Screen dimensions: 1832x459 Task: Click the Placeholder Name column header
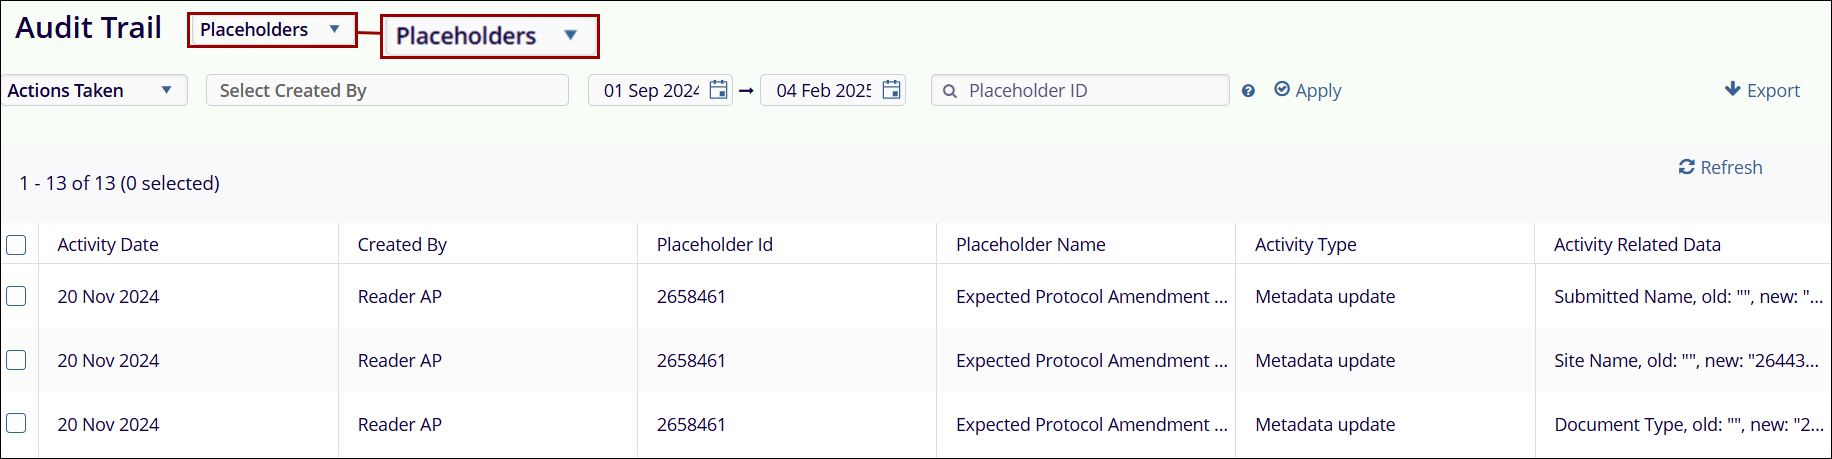pos(1030,245)
